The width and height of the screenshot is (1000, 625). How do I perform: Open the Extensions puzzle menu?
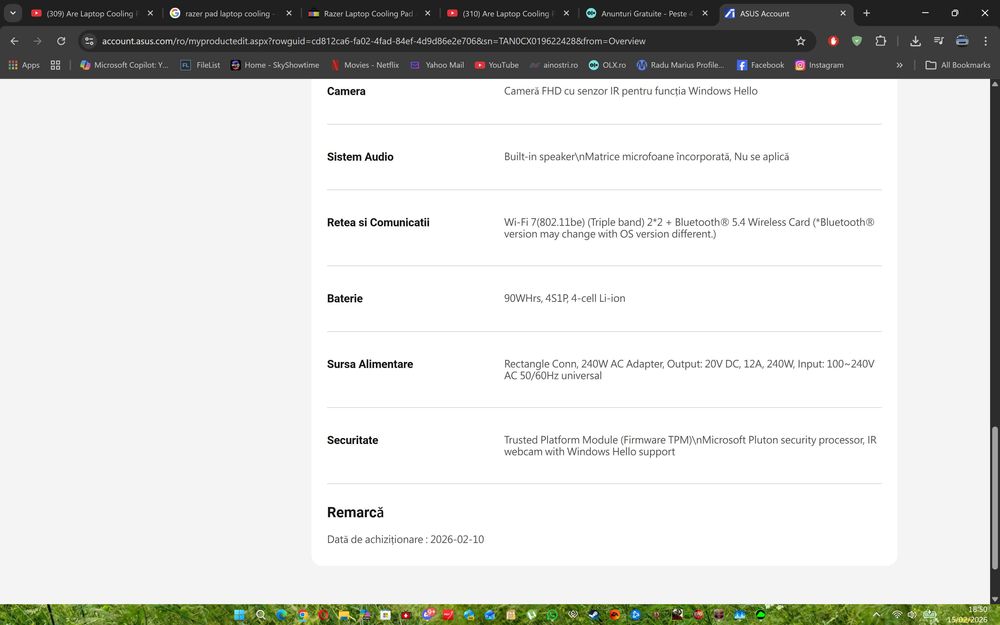click(x=881, y=41)
